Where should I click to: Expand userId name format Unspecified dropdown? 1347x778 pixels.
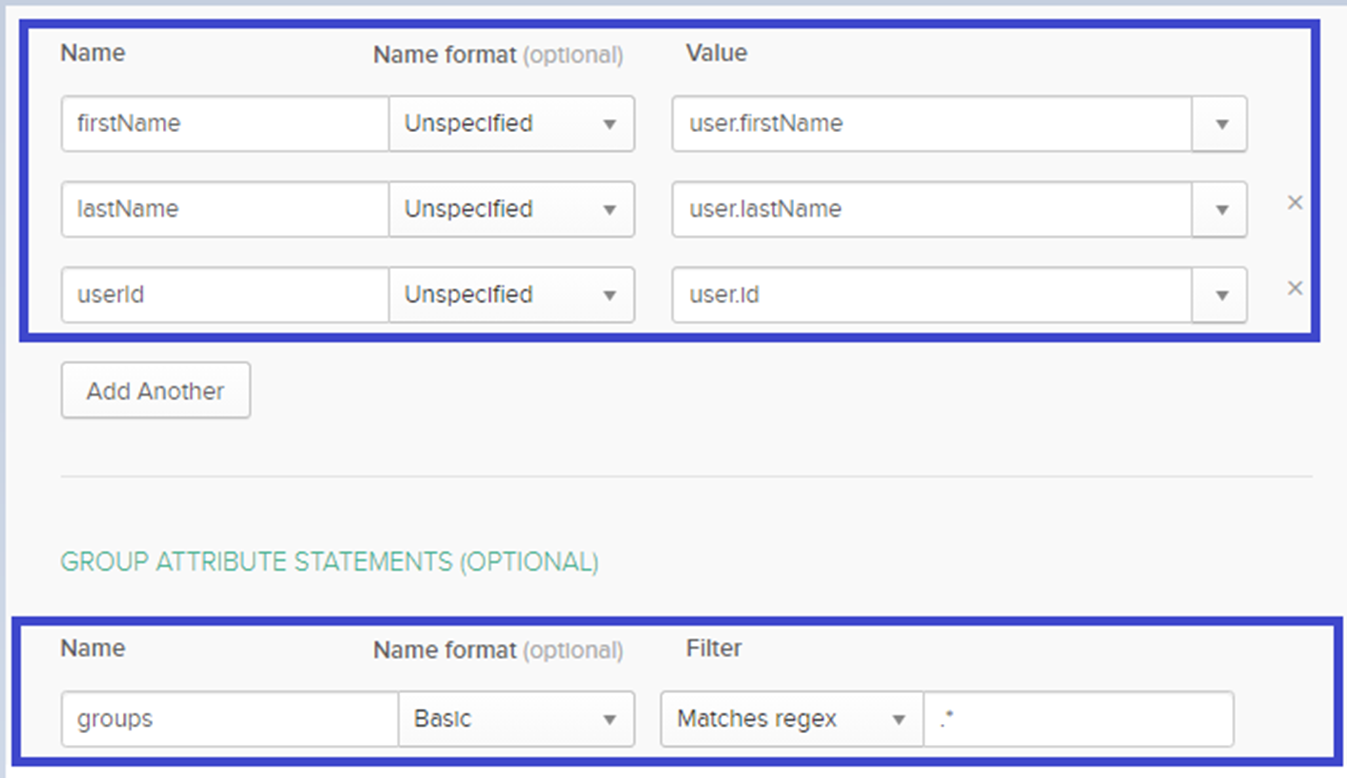pos(511,295)
